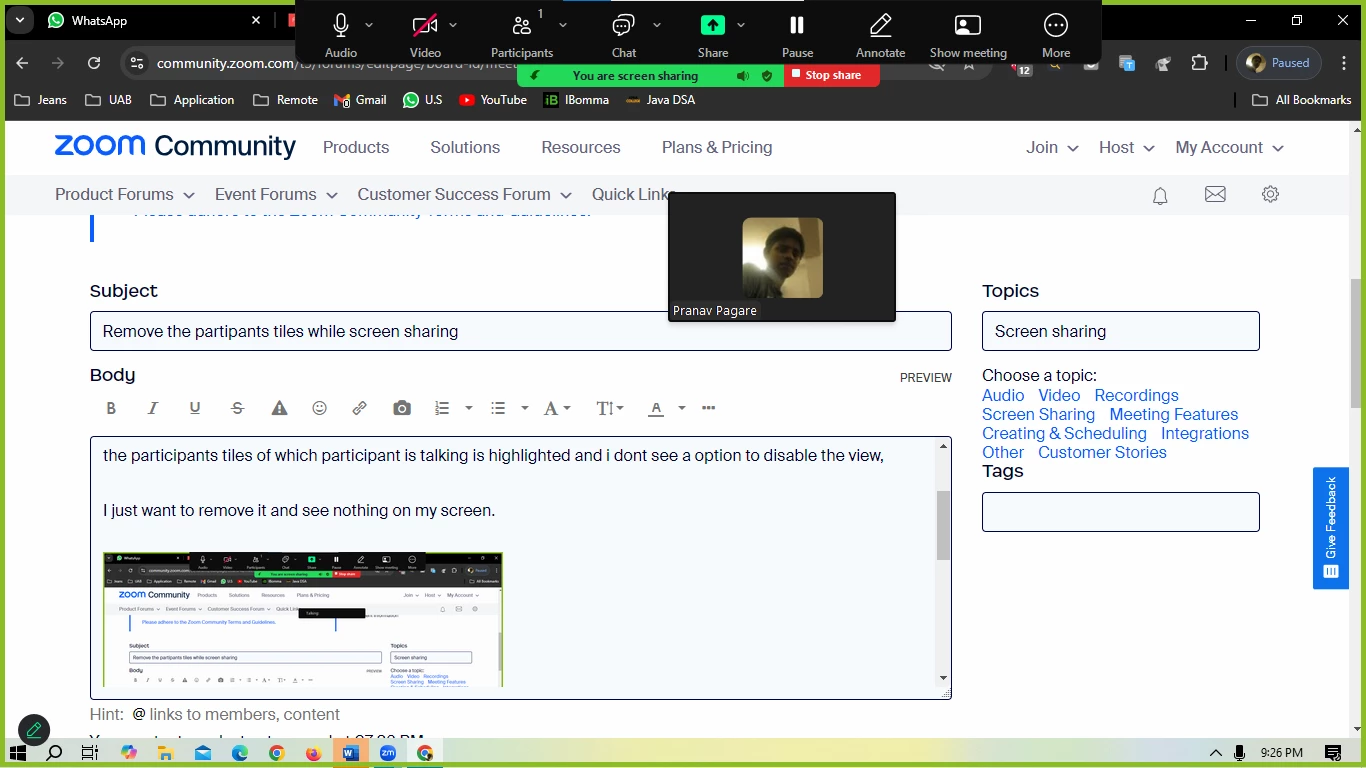The width and height of the screenshot is (1366, 768).
Task: Open the Solutions menu
Action: 465,147
